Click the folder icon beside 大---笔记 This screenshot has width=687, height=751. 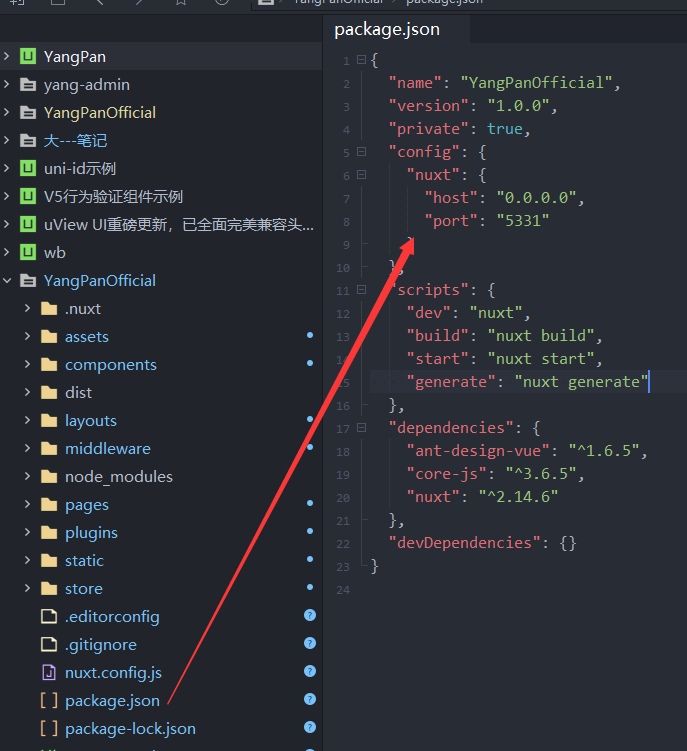coord(28,141)
